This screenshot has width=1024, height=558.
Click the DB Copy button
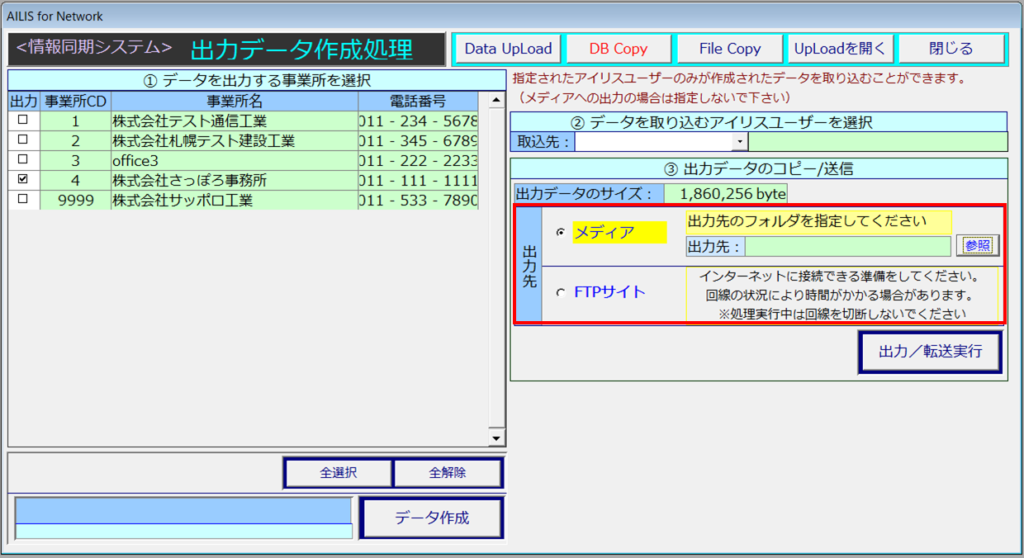pos(618,48)
